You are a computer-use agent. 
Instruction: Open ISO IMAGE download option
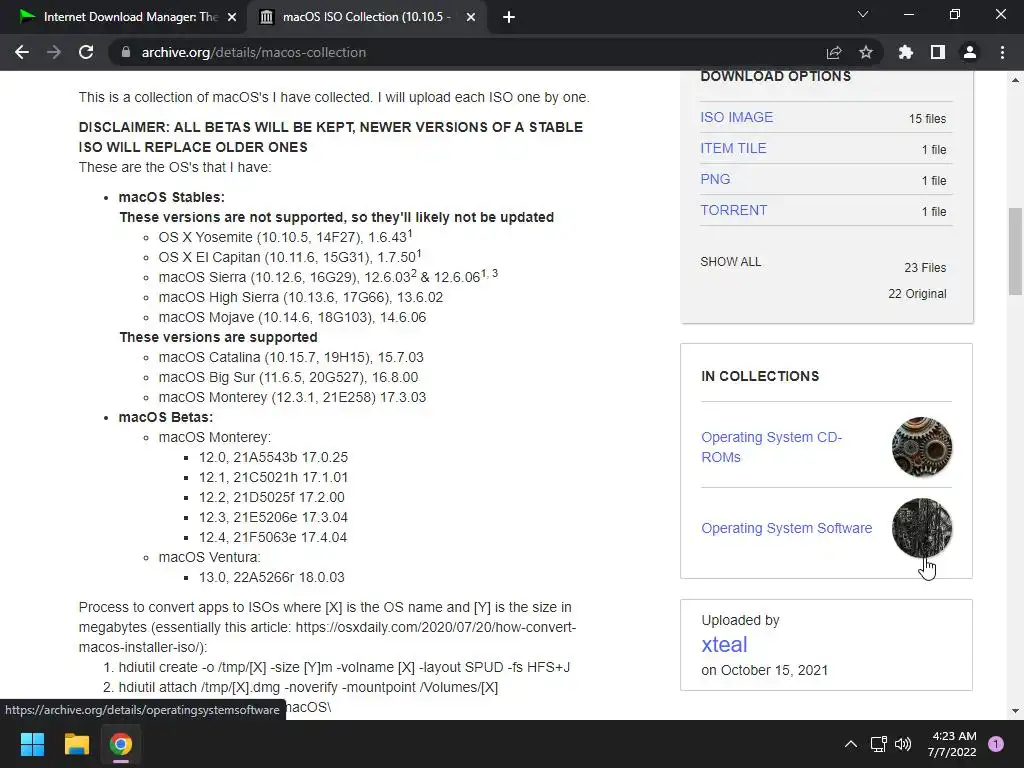[x=736, y=117]
